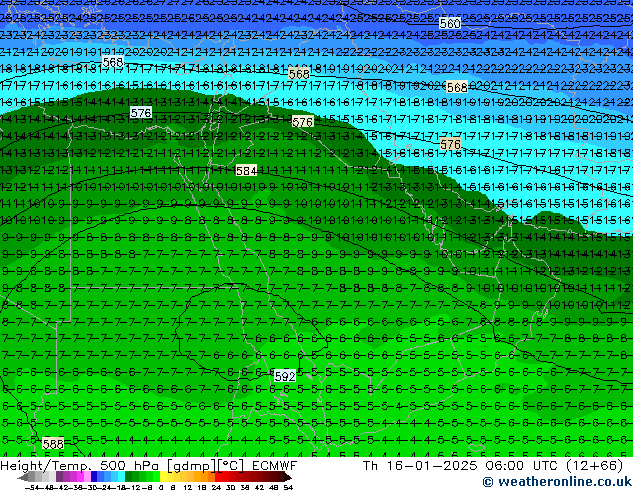
Task: Click the 560 height contour label
Action: click(x=450, y=24)
